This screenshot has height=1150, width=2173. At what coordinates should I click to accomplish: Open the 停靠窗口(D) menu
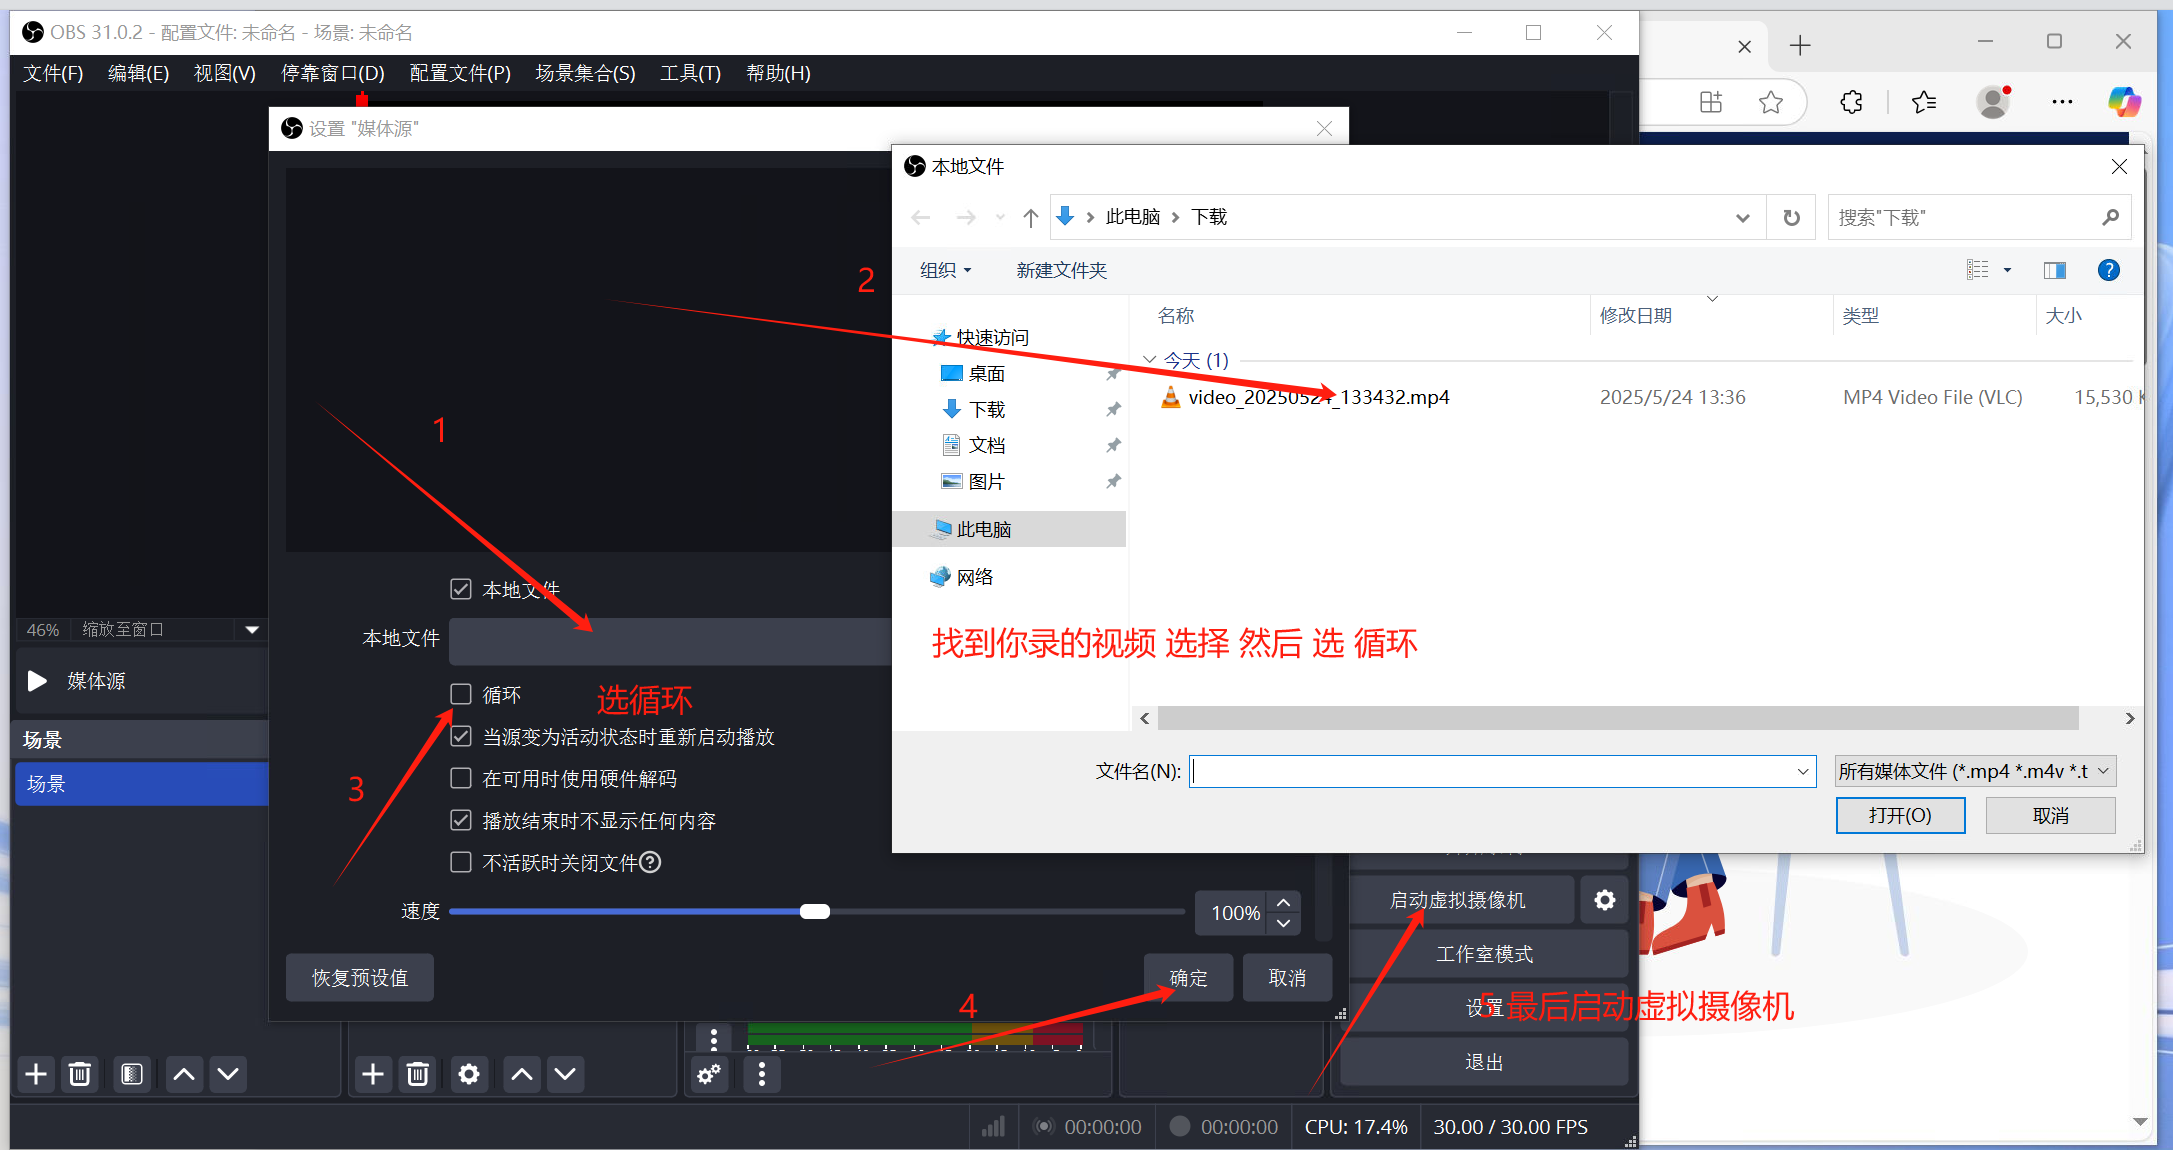[x=332, y=73]
